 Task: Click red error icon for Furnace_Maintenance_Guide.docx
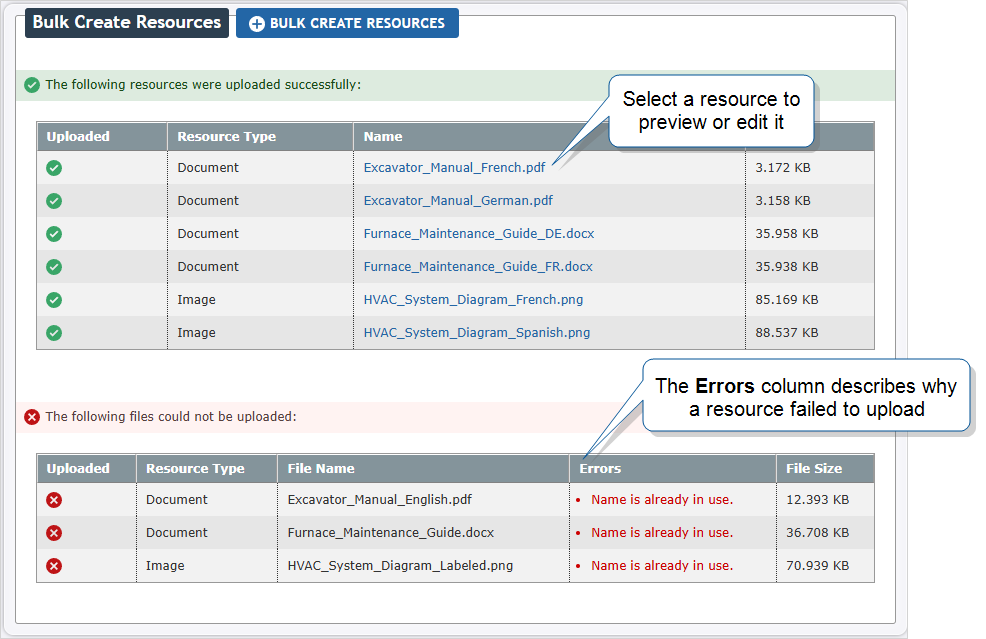(54, 533)
